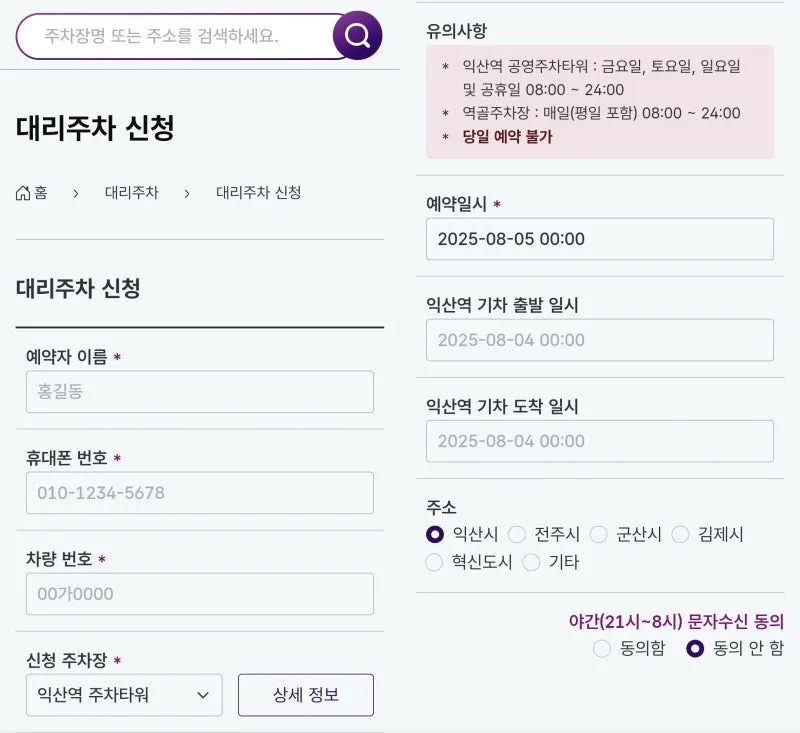Click the 익산역 기차 도착 일시 field
800x733 pixels.
point(600,441)
